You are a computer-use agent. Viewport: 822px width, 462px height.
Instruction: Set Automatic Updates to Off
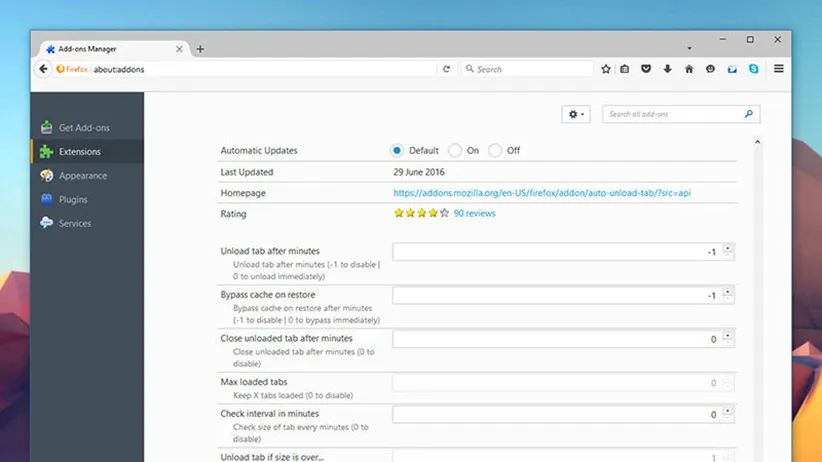point(495,150)
